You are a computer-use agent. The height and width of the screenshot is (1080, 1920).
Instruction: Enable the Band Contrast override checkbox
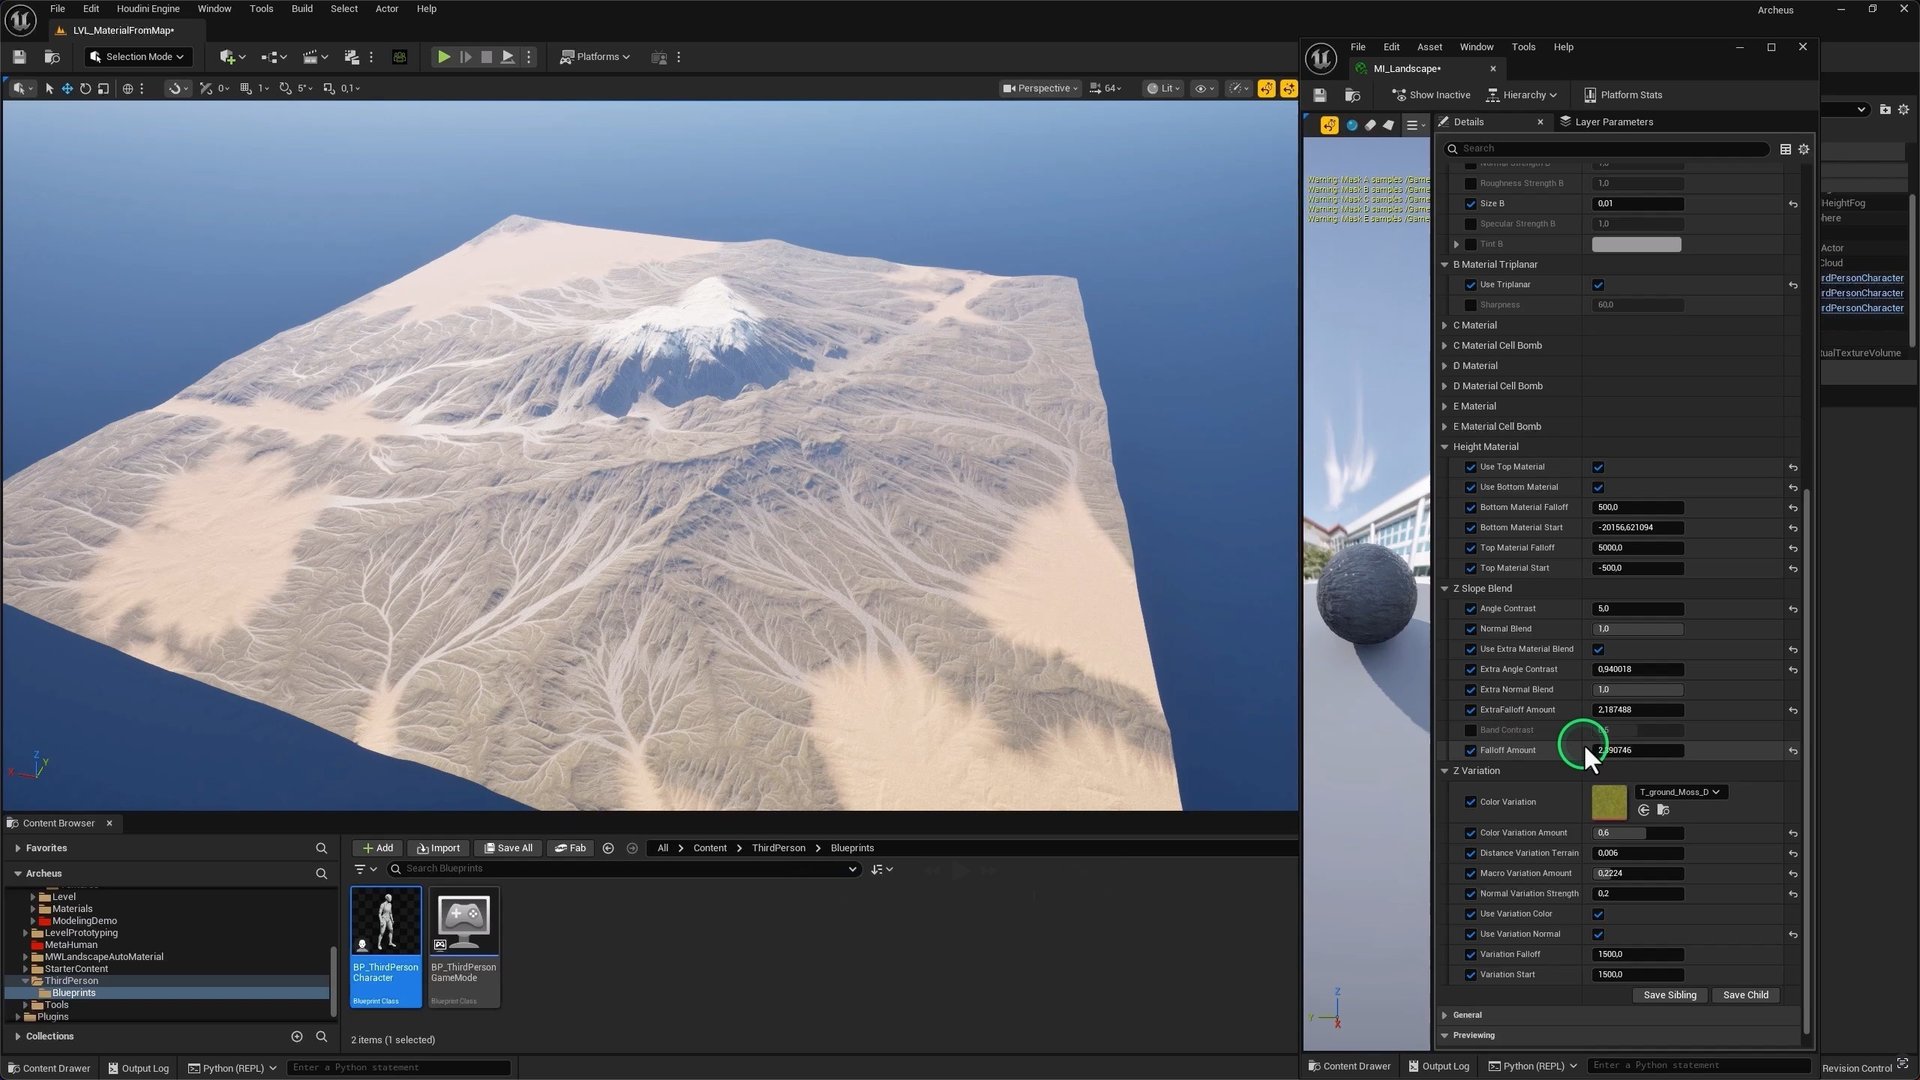point(1470,730)
